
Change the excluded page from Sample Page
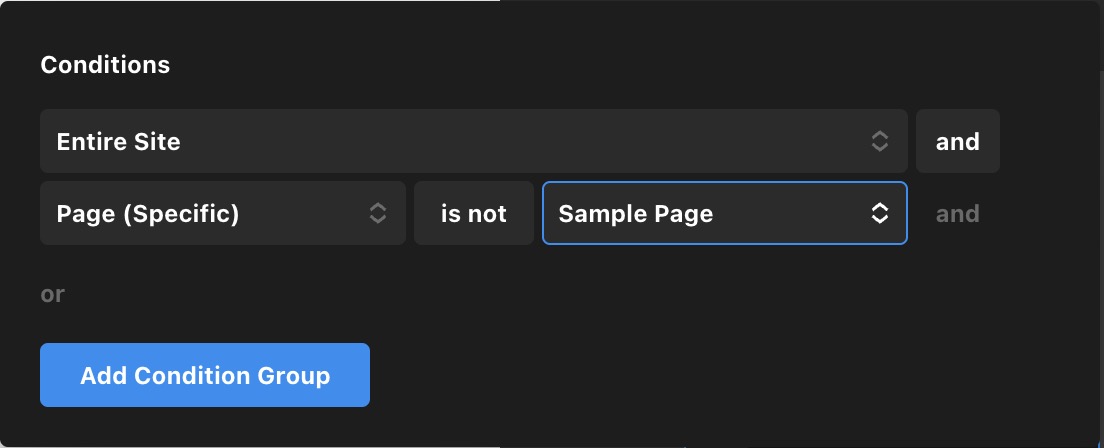point(724,213)
